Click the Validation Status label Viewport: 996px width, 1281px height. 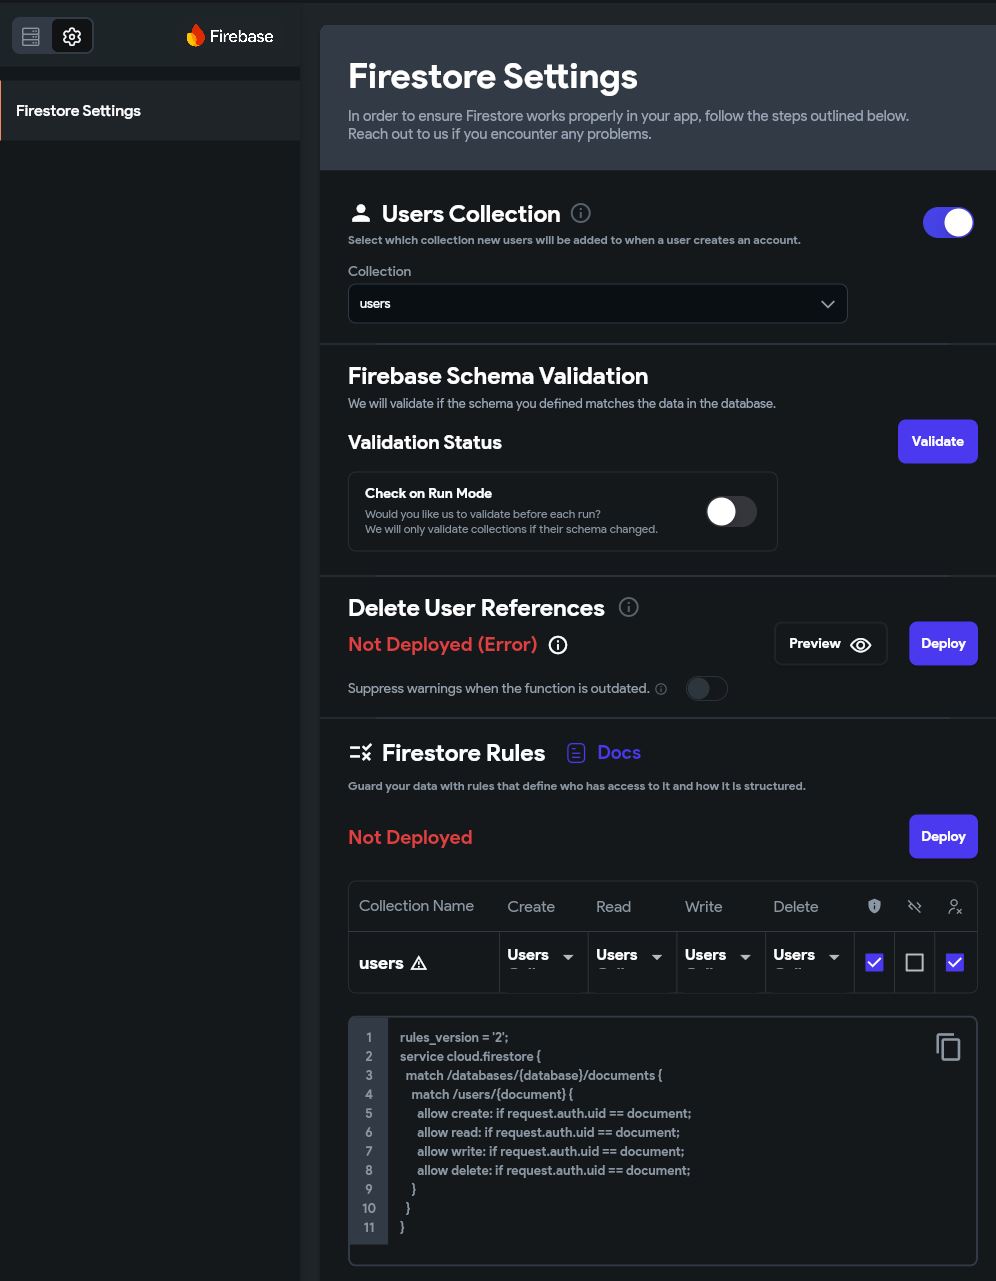pyautogui.click(x=425, y=442)
